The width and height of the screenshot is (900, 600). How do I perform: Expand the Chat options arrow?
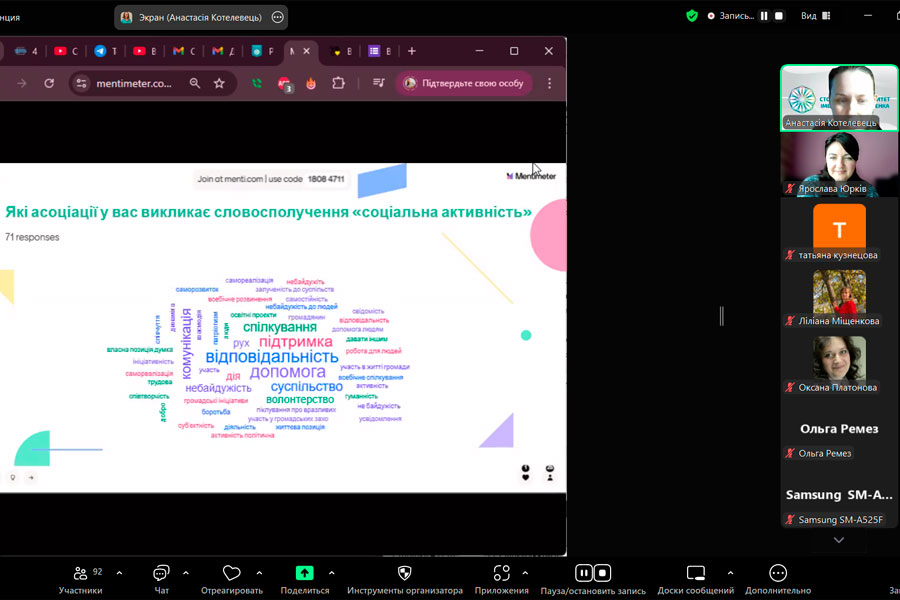pyautogui.click(x=186, y=573)
